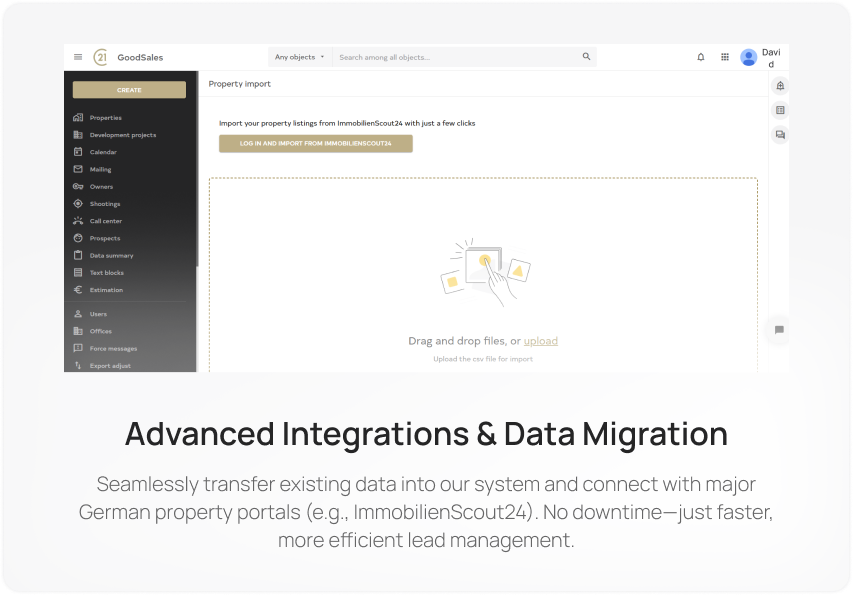The width and height of the screenshot is (853, 595).
Task: Click the drag and drop illustration
Action: point(485,272)
